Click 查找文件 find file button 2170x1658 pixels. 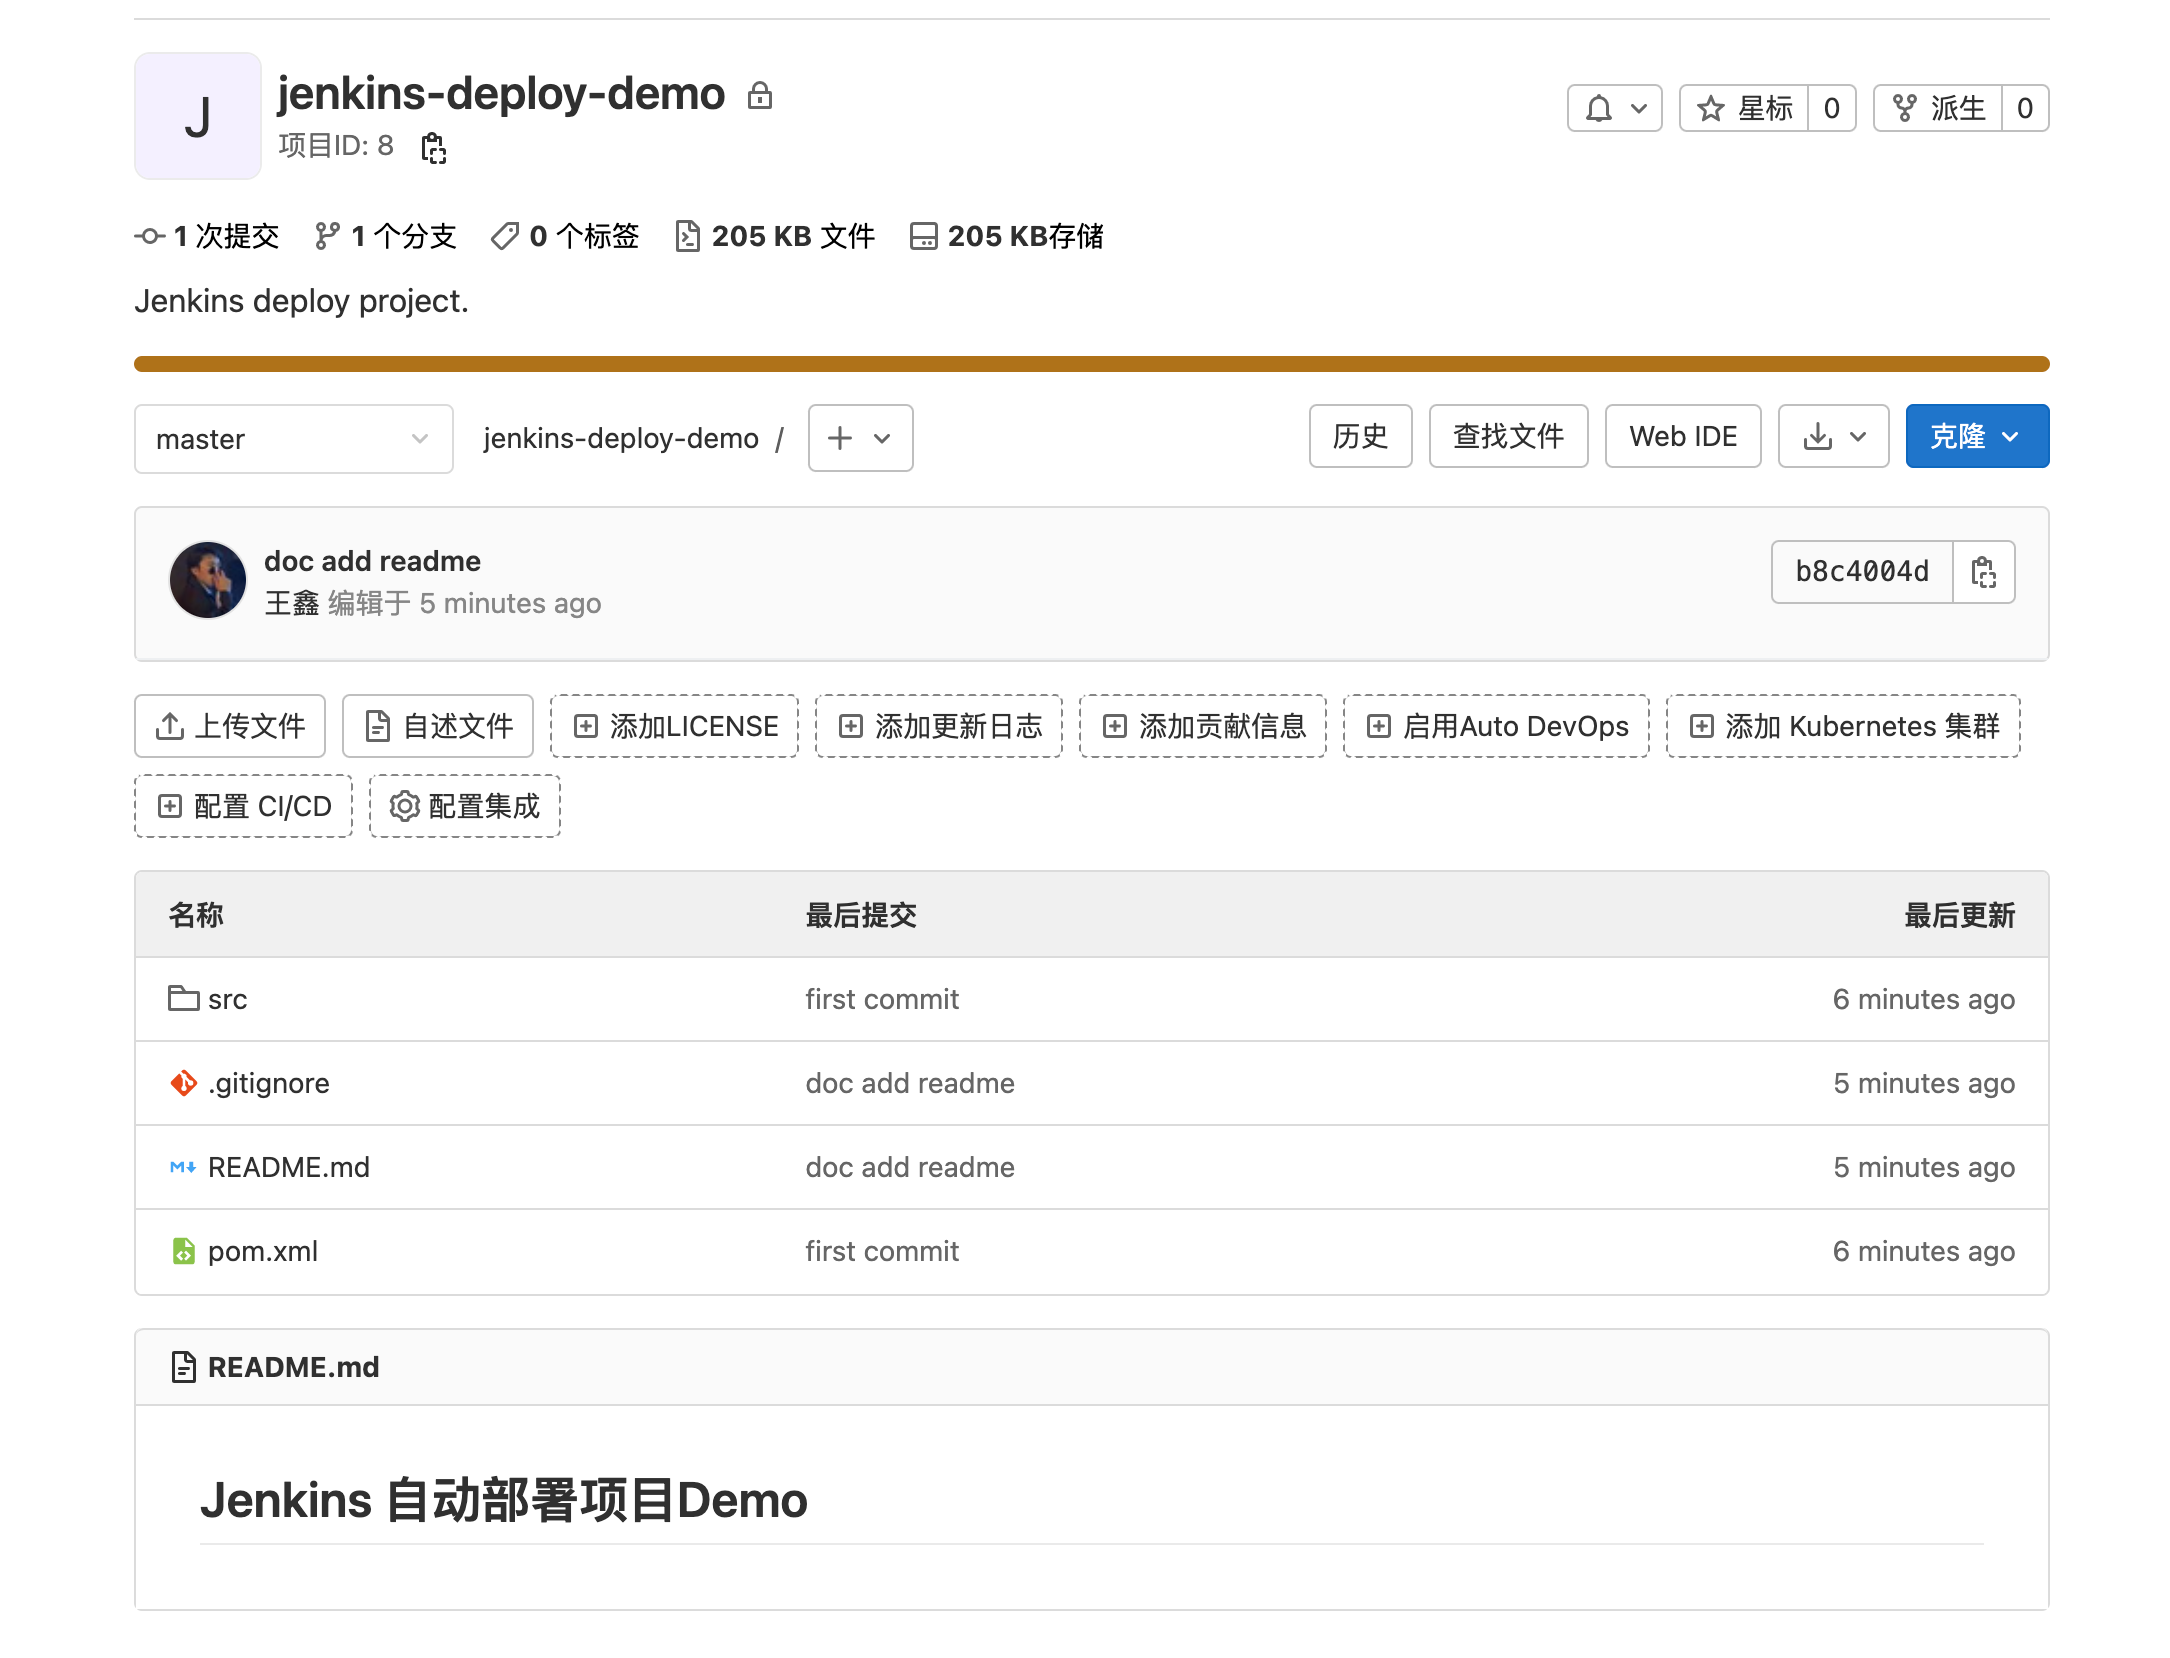[x=1508, y=436]
